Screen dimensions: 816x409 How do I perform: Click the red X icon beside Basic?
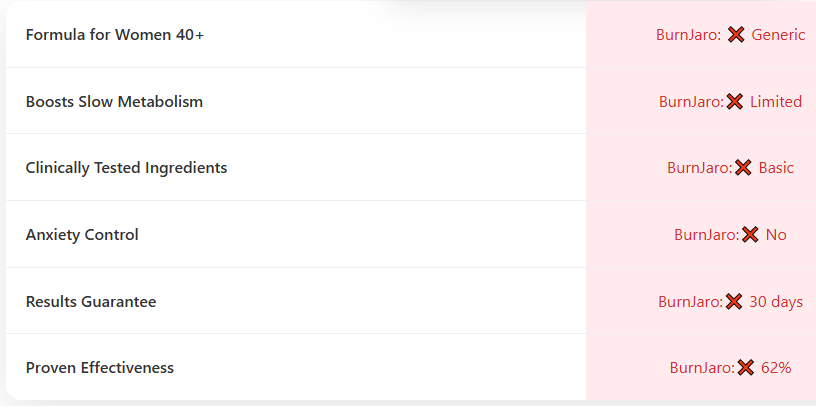coord(743,168)
